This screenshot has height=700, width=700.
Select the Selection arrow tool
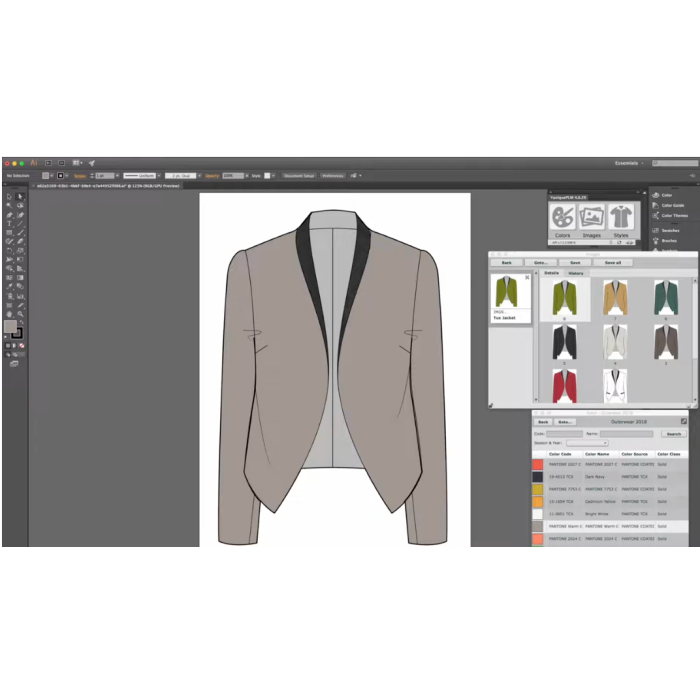click(9, 196)
